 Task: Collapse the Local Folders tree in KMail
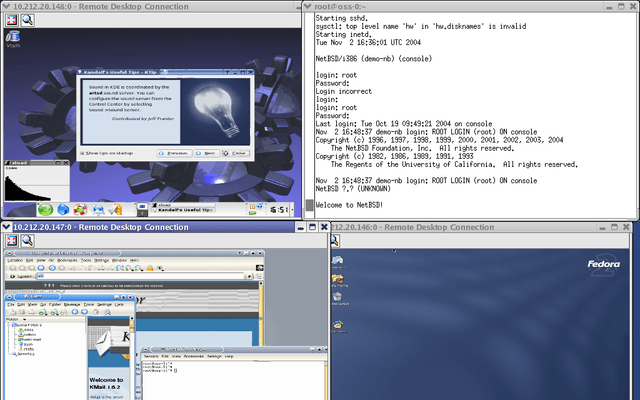(9, 325)
